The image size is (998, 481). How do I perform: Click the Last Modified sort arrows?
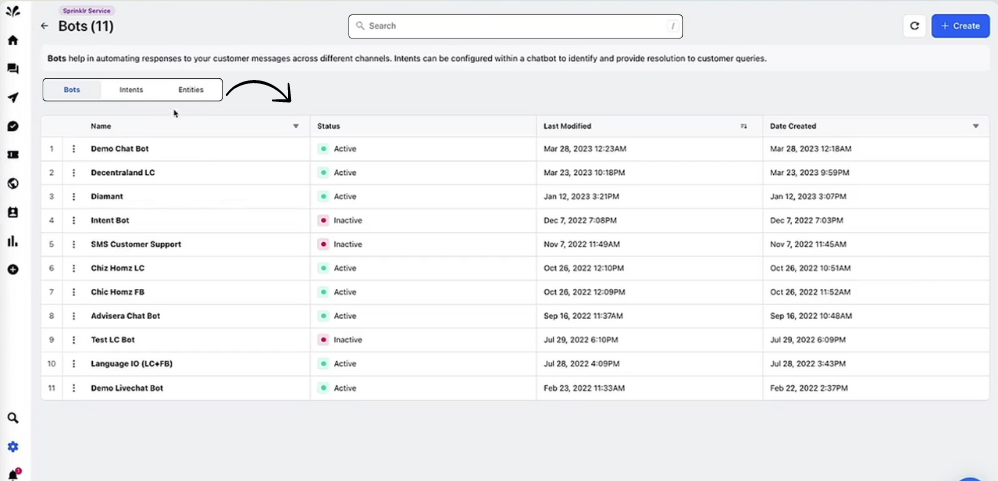[x=743, y=126]
